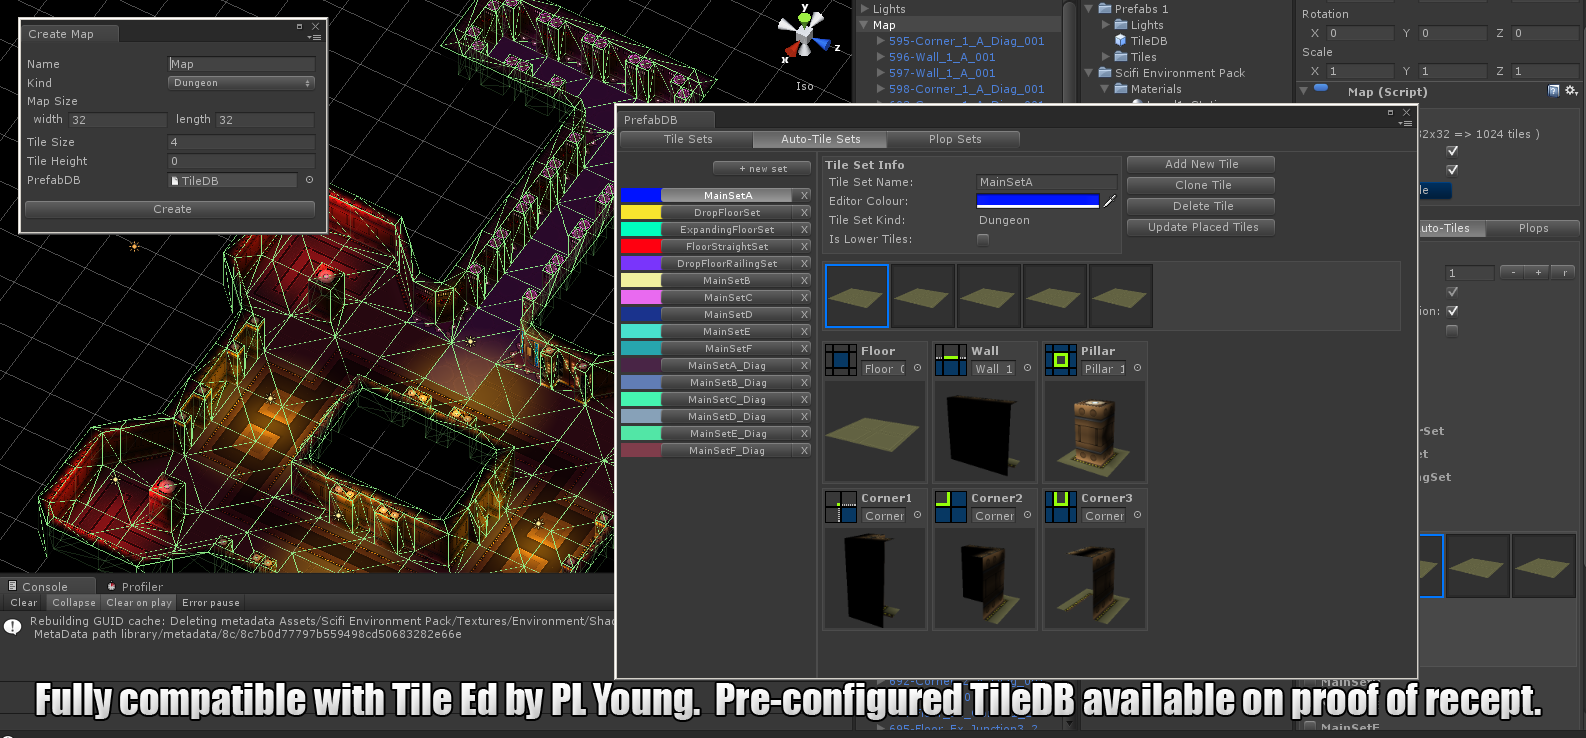Click the Clone Tile button
1586x738 pixels.
pos(1201,185)
